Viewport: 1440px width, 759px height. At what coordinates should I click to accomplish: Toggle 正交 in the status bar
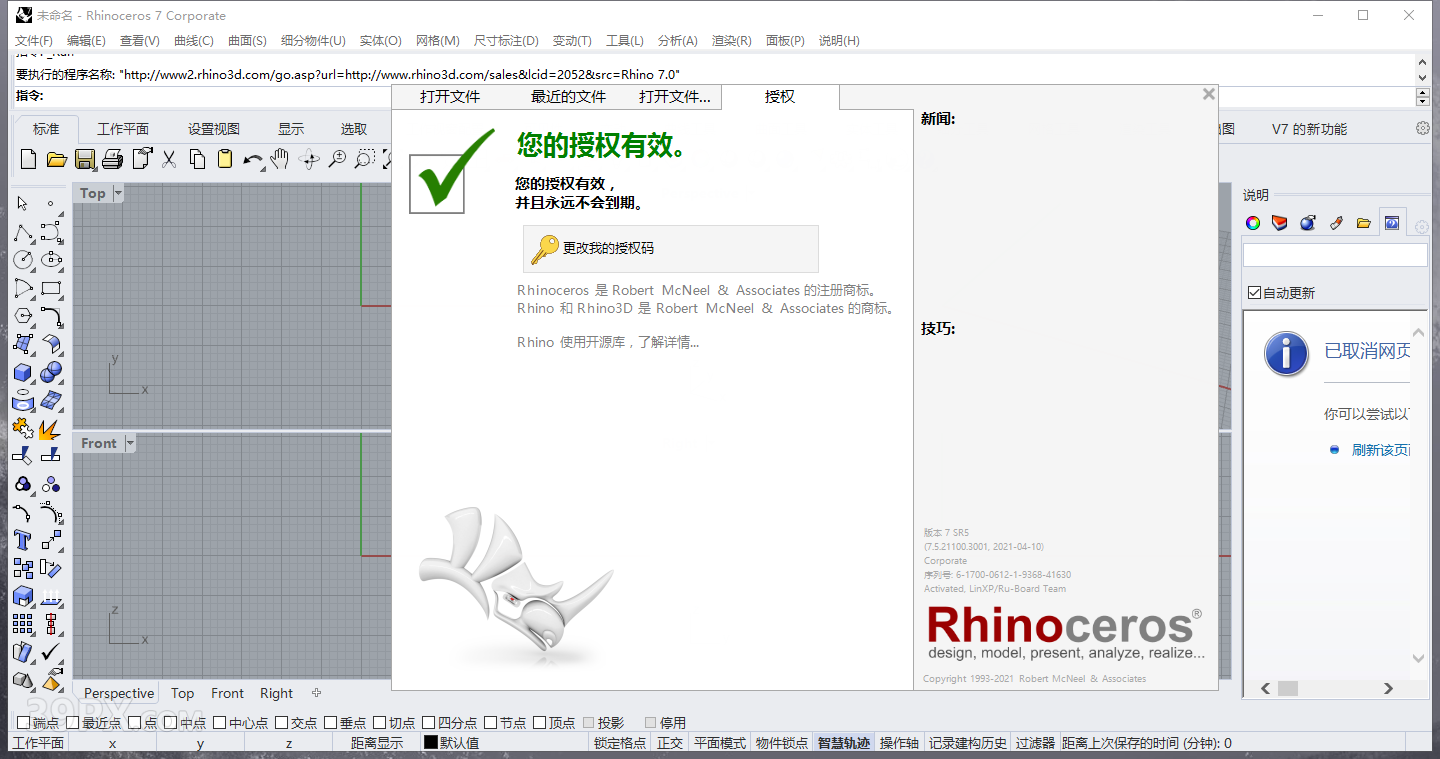pyautogui.click(x=670, y=743)
